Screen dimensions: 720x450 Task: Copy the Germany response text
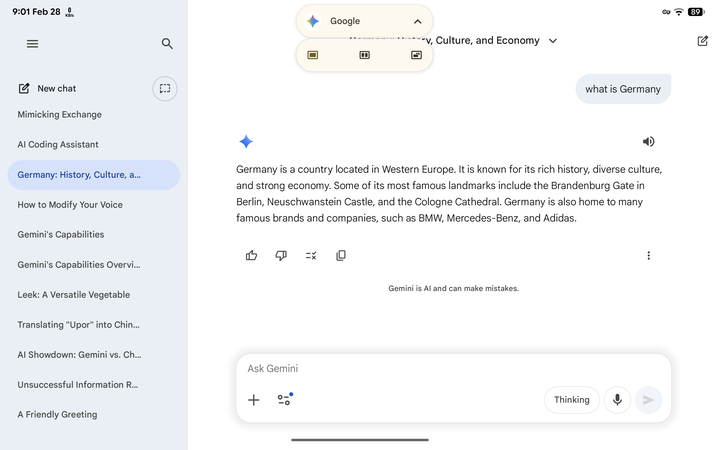(341, 256)
